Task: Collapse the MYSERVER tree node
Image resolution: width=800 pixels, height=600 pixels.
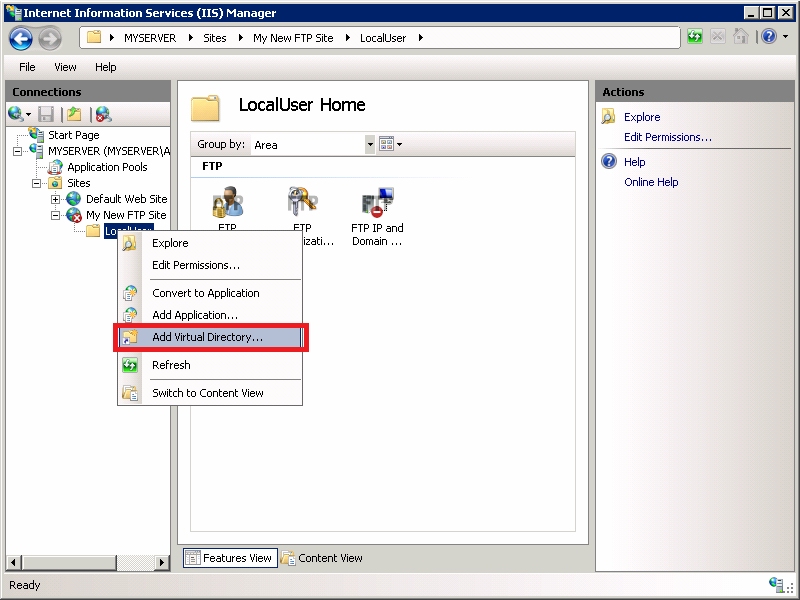Action: point(18,152)
